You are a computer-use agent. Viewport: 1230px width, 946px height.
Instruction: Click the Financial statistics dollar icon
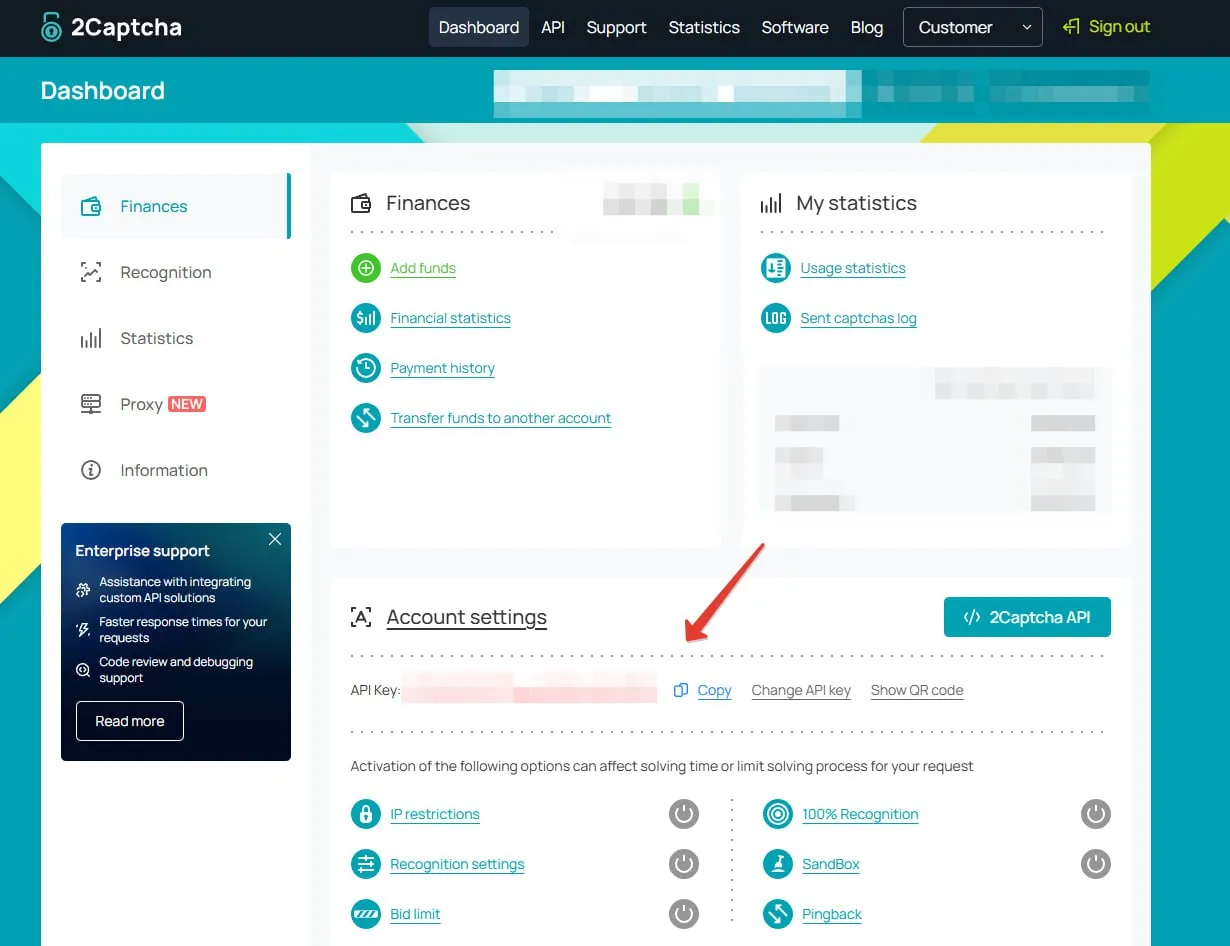tap(366, 318)
